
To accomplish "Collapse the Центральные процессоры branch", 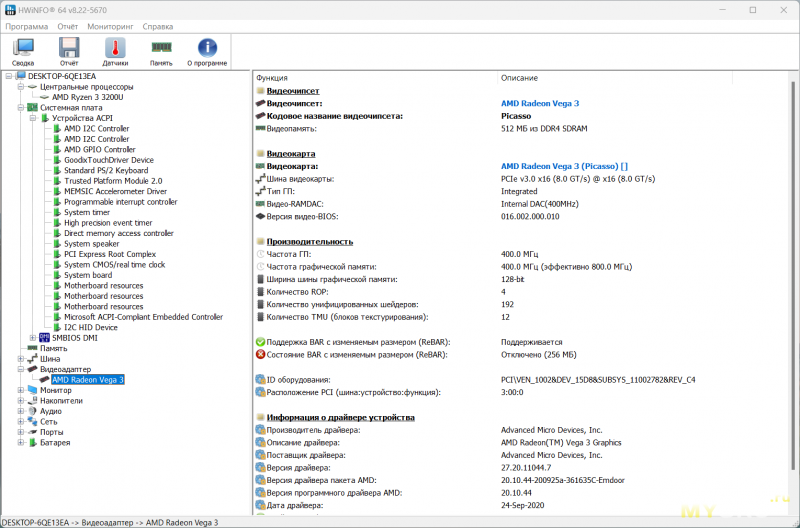I will coord(20,87).
